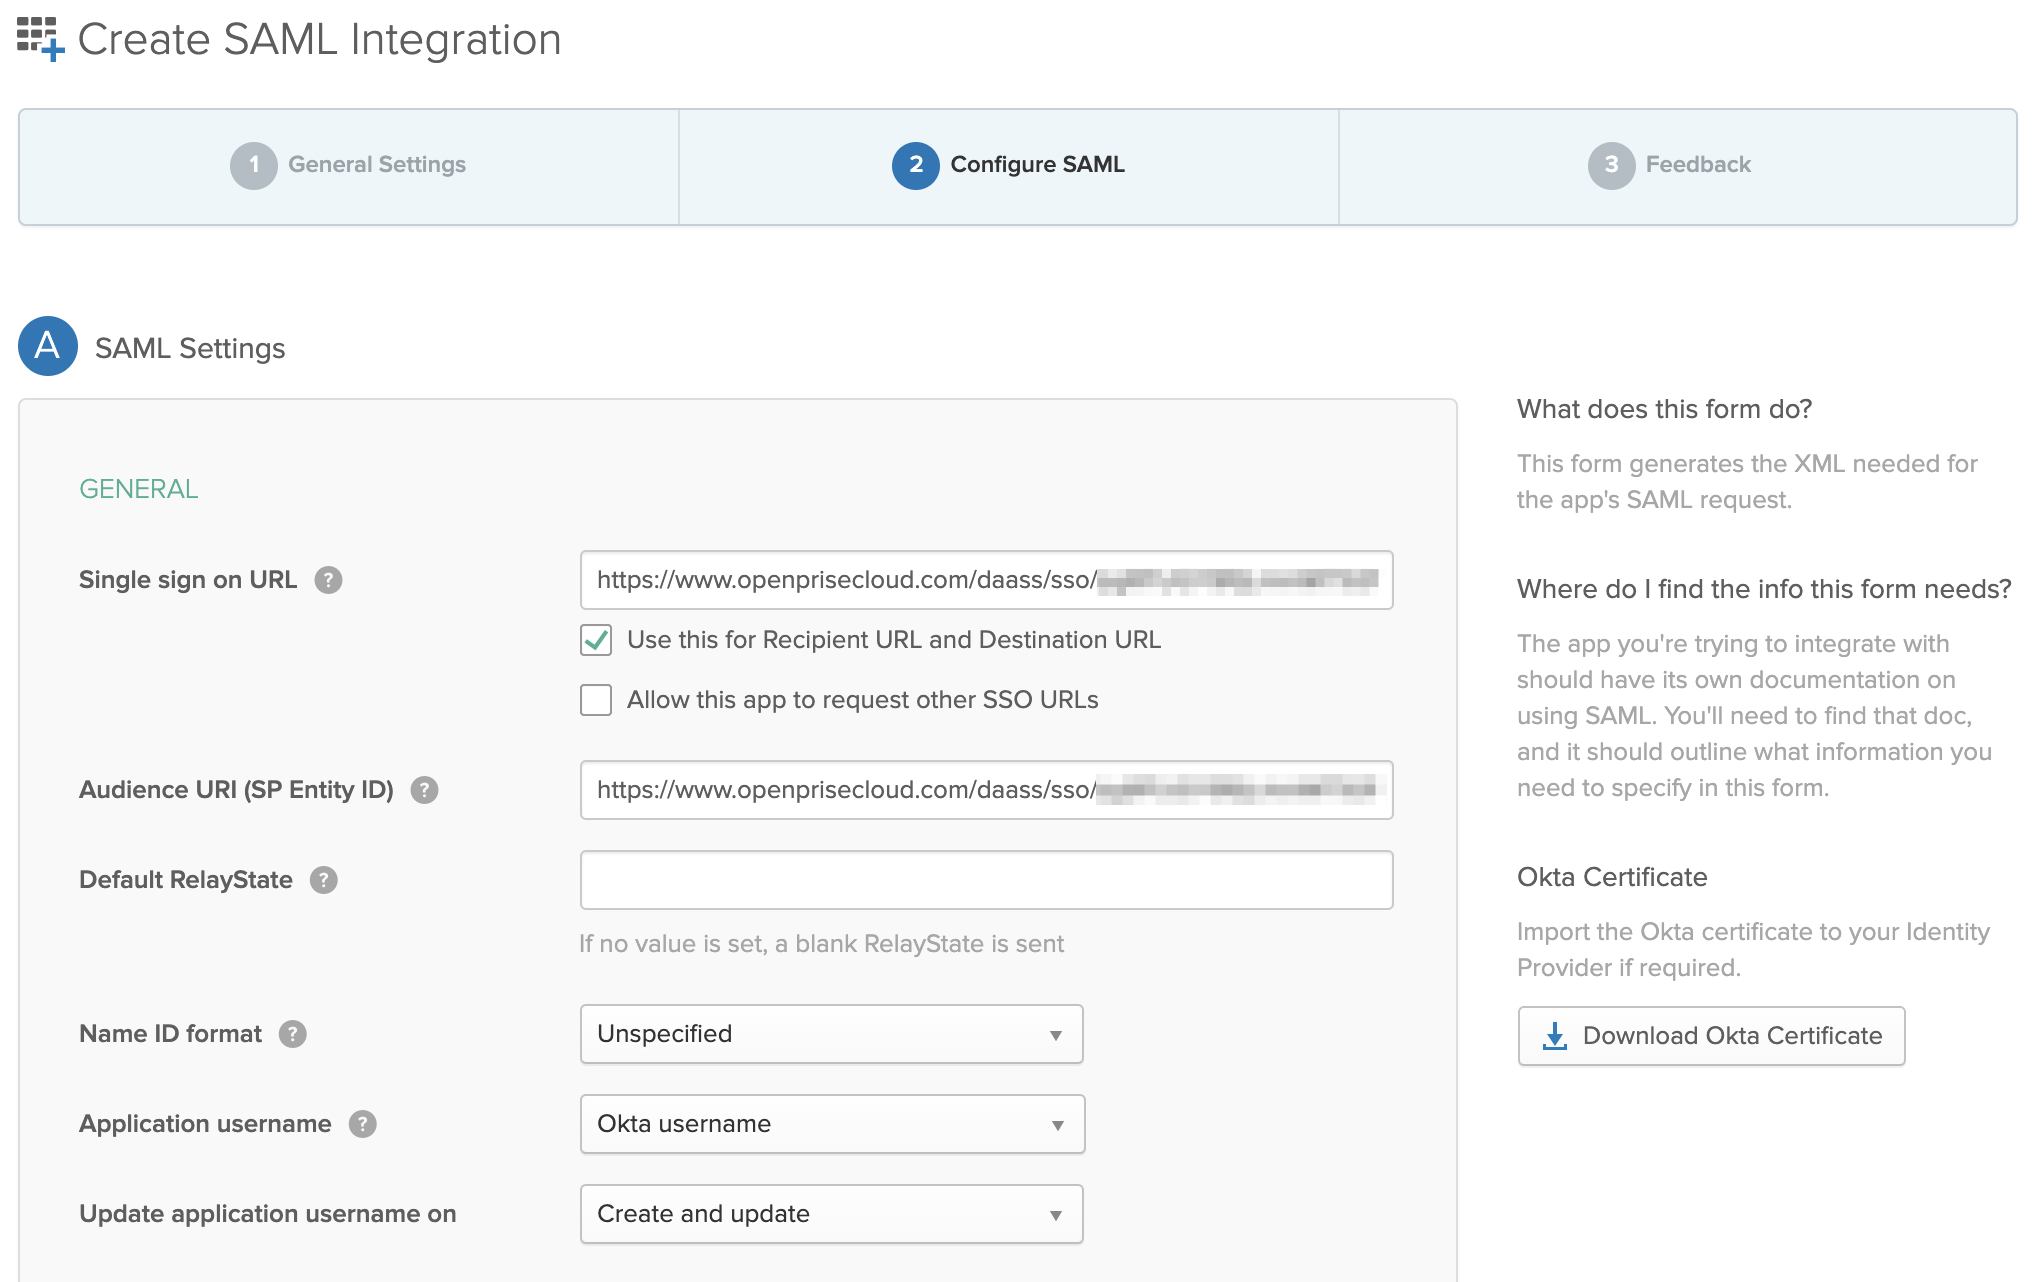Click 'What does this form do?' heading
The width and height of the screenshot is (2036, 1282).
[1664, 409]
